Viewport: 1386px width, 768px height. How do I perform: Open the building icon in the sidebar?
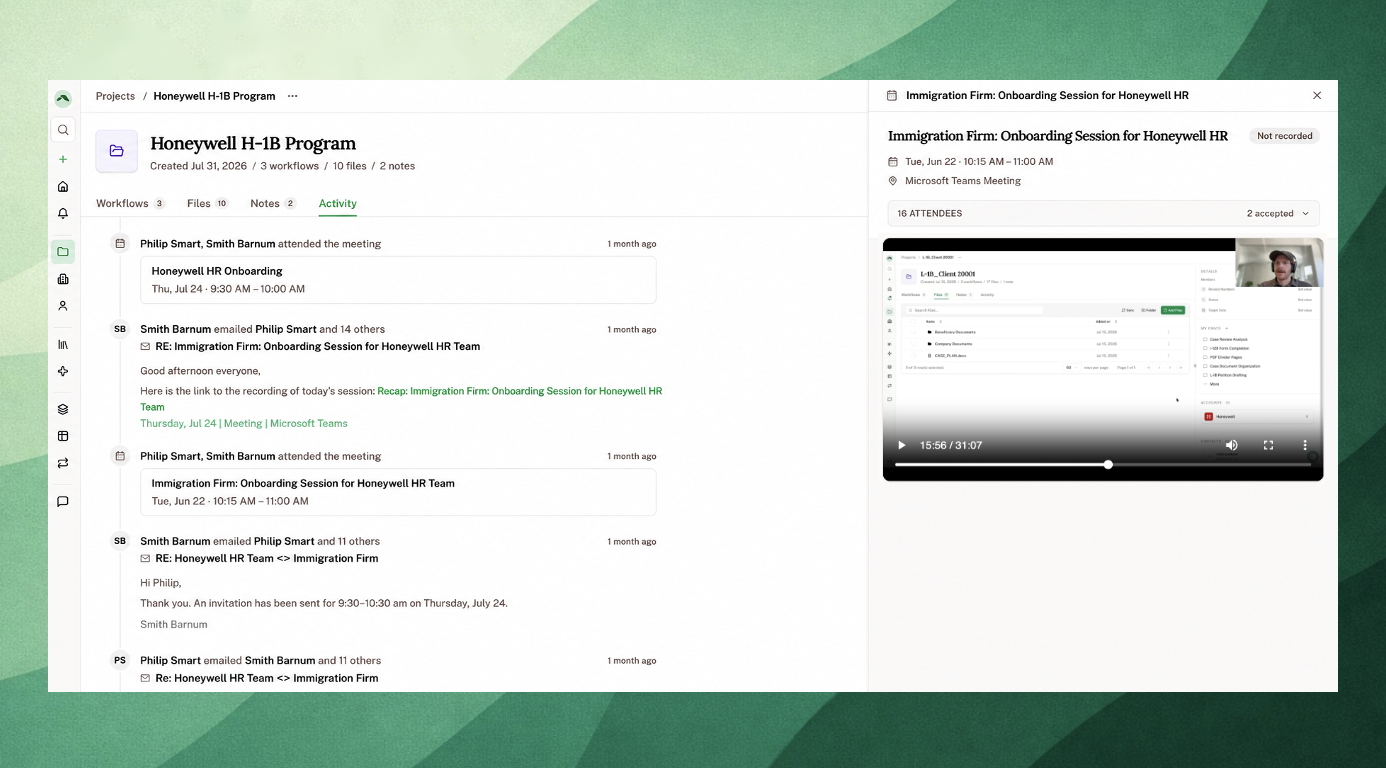coord(63,279)
